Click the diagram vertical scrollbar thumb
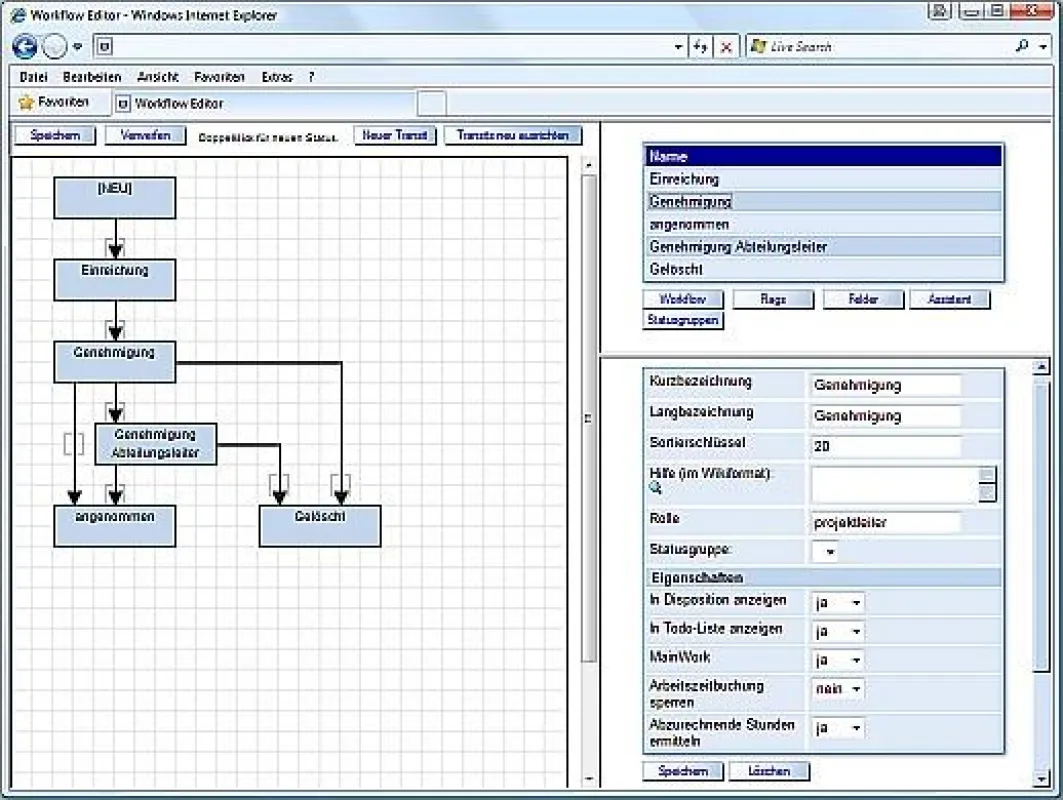Image resolution: width=1063 pixels, height=800 pixels. pyautogui.click(x=588, y=417)
